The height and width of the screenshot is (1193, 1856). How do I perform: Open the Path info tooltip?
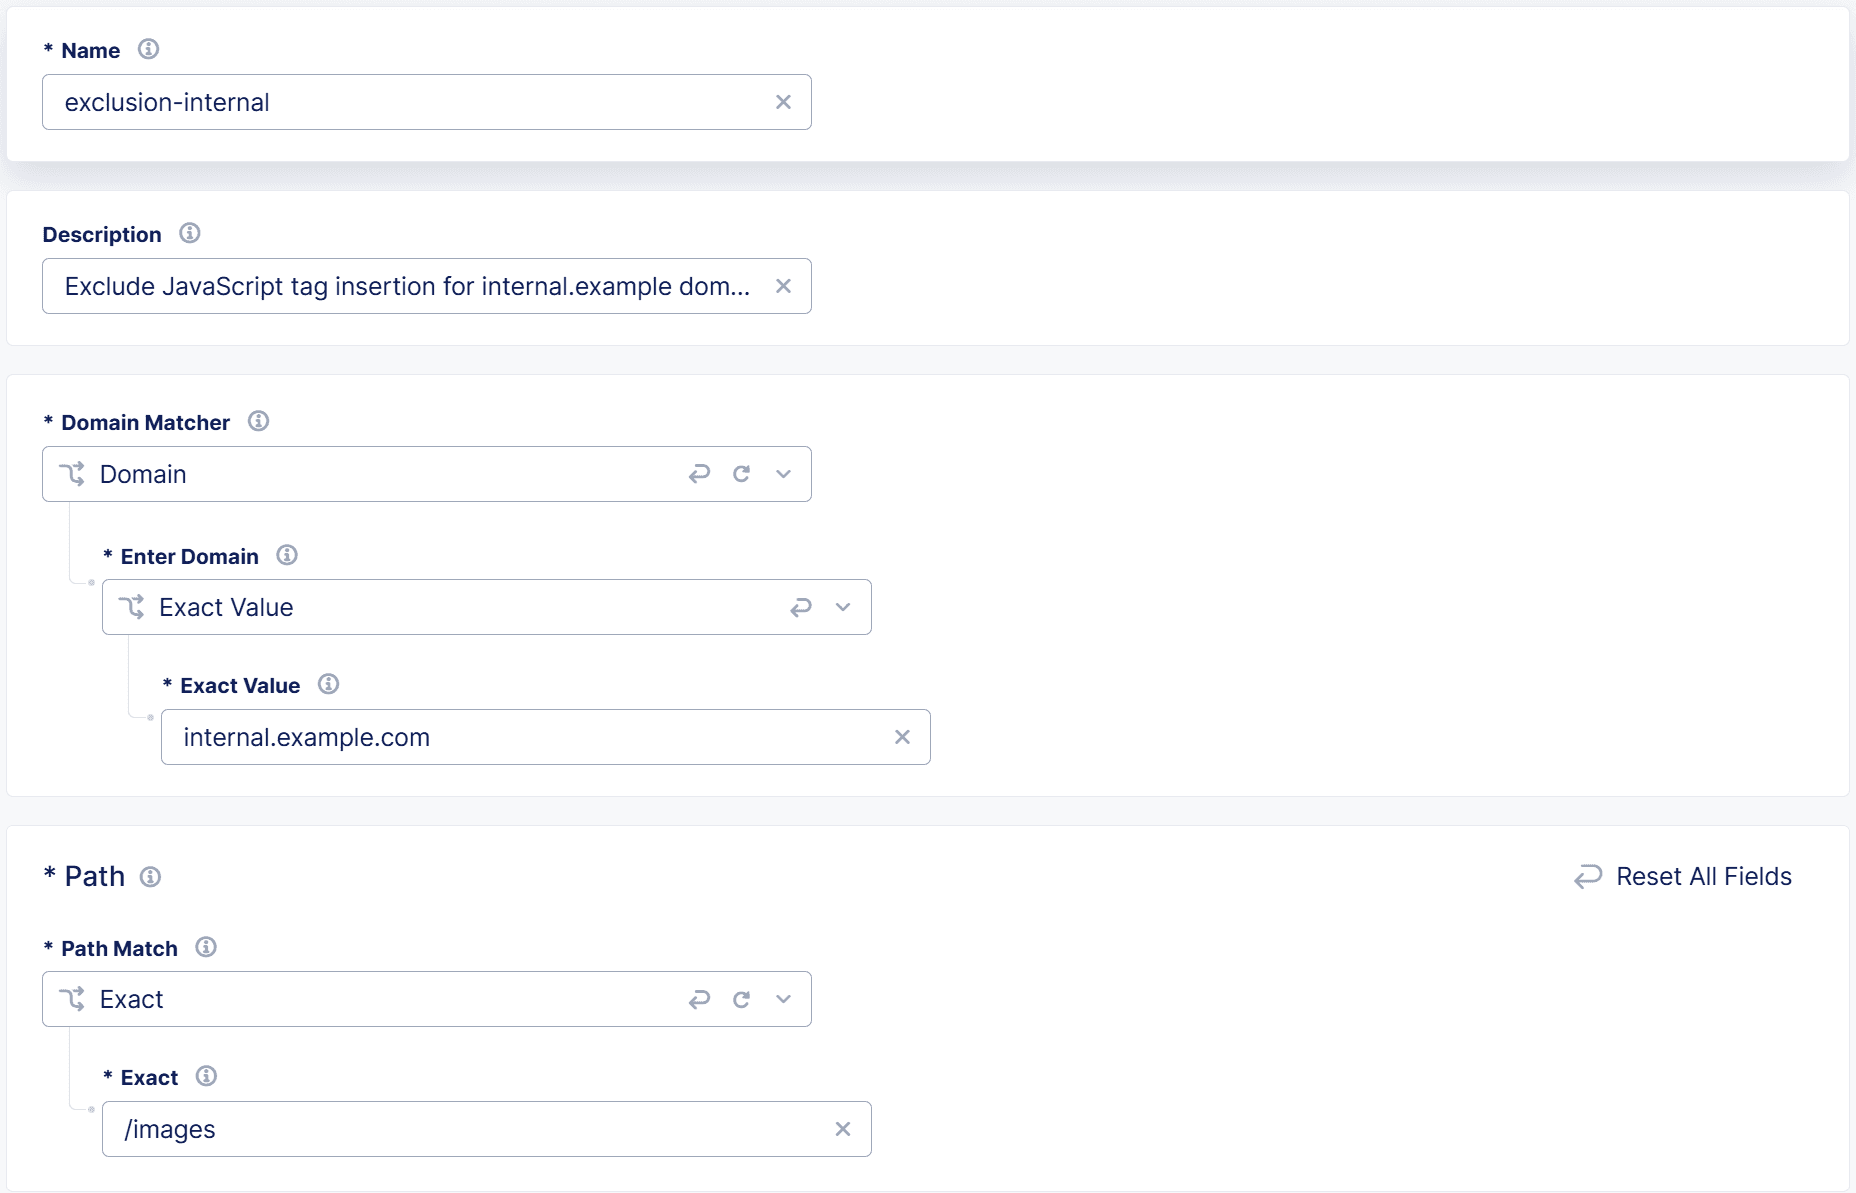[151, 877]
